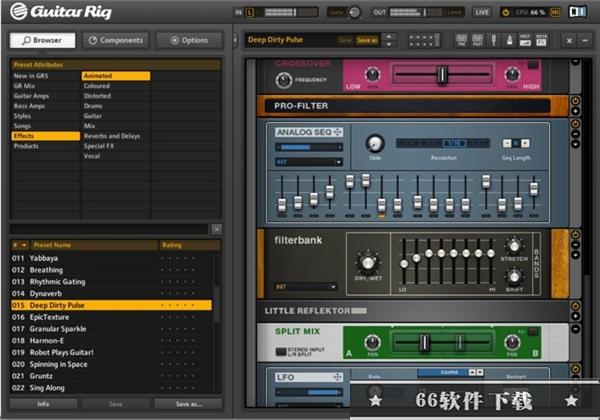
Task: Click the Save as button in the preset bar
Action: click(x=367, y=40)
